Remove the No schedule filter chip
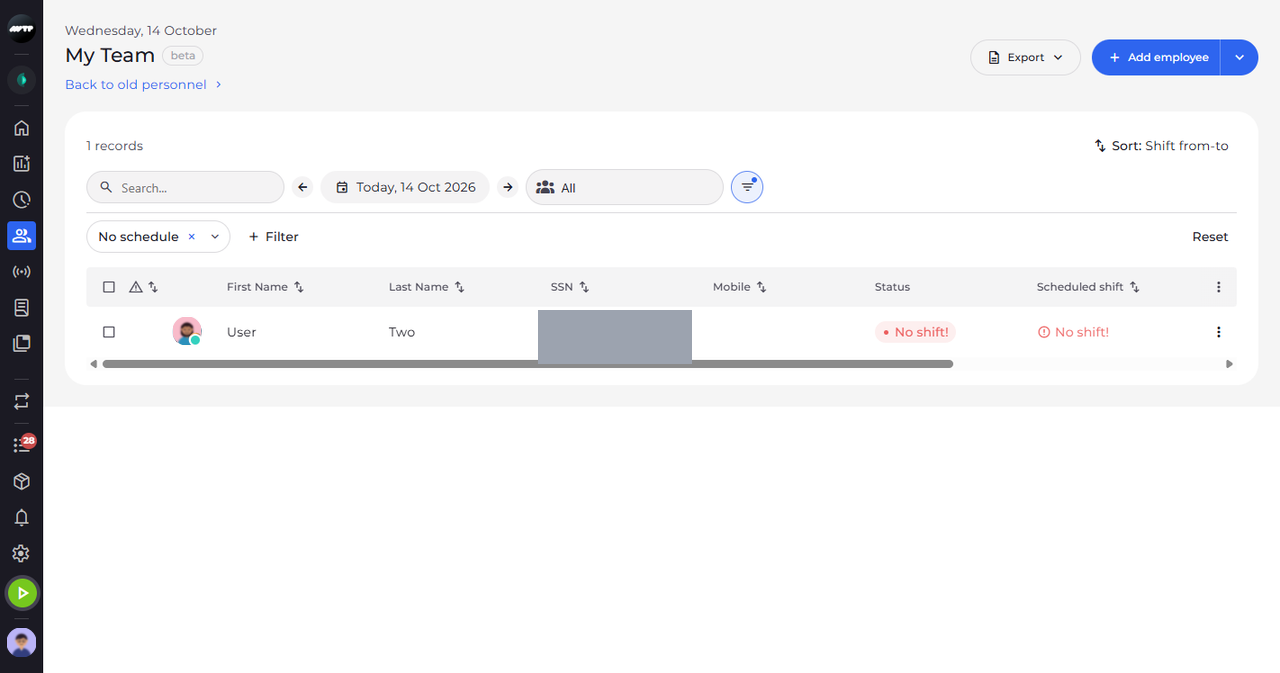 pyautogui.click(x=191, y=237)
